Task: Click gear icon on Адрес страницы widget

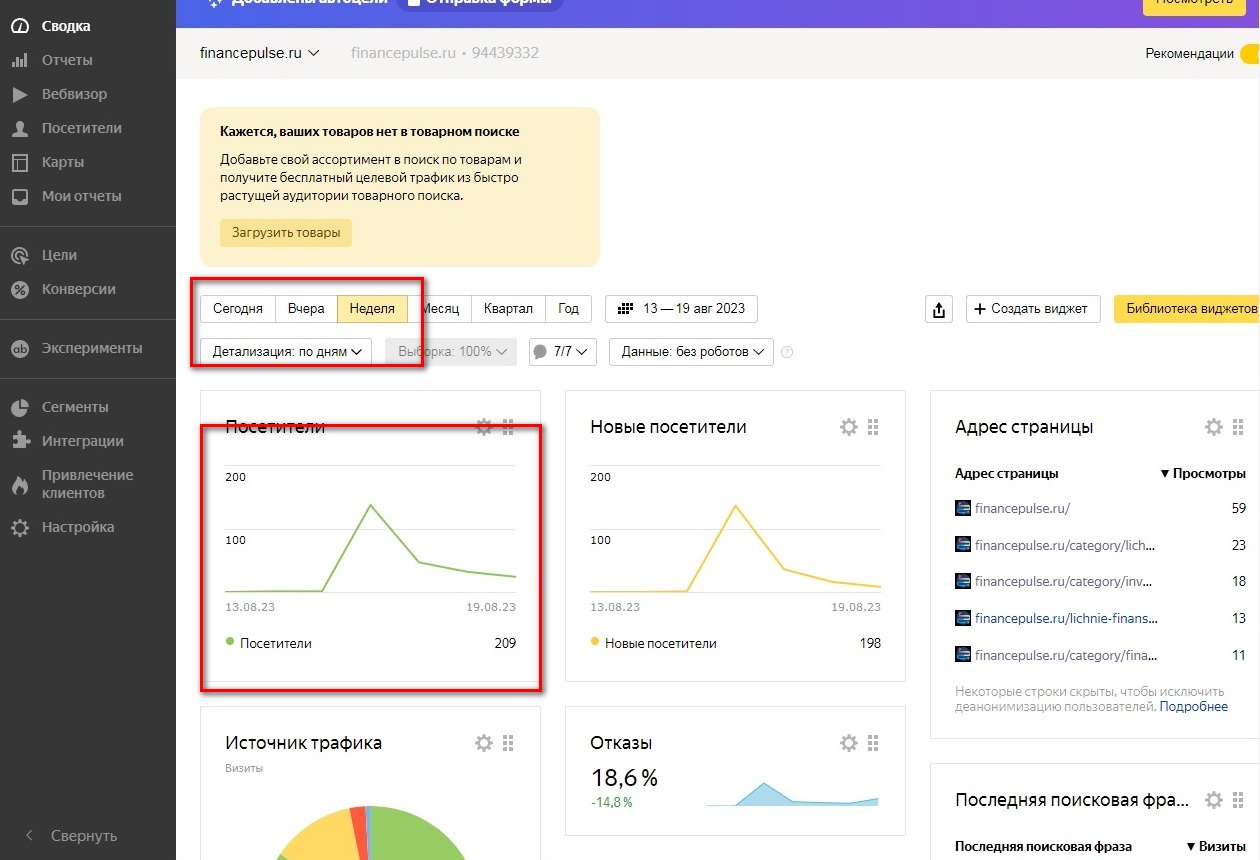Action: (x=1214, y=428)
